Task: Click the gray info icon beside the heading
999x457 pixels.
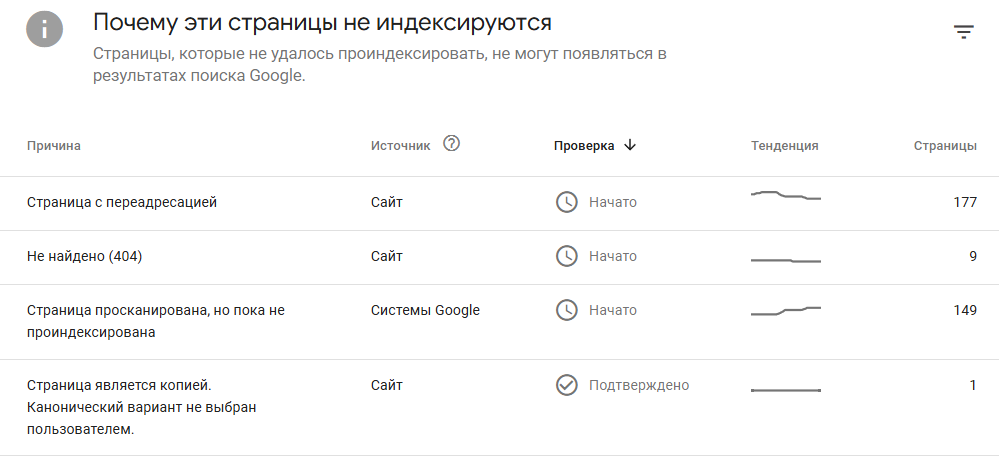Action: [x=45, y=29]
